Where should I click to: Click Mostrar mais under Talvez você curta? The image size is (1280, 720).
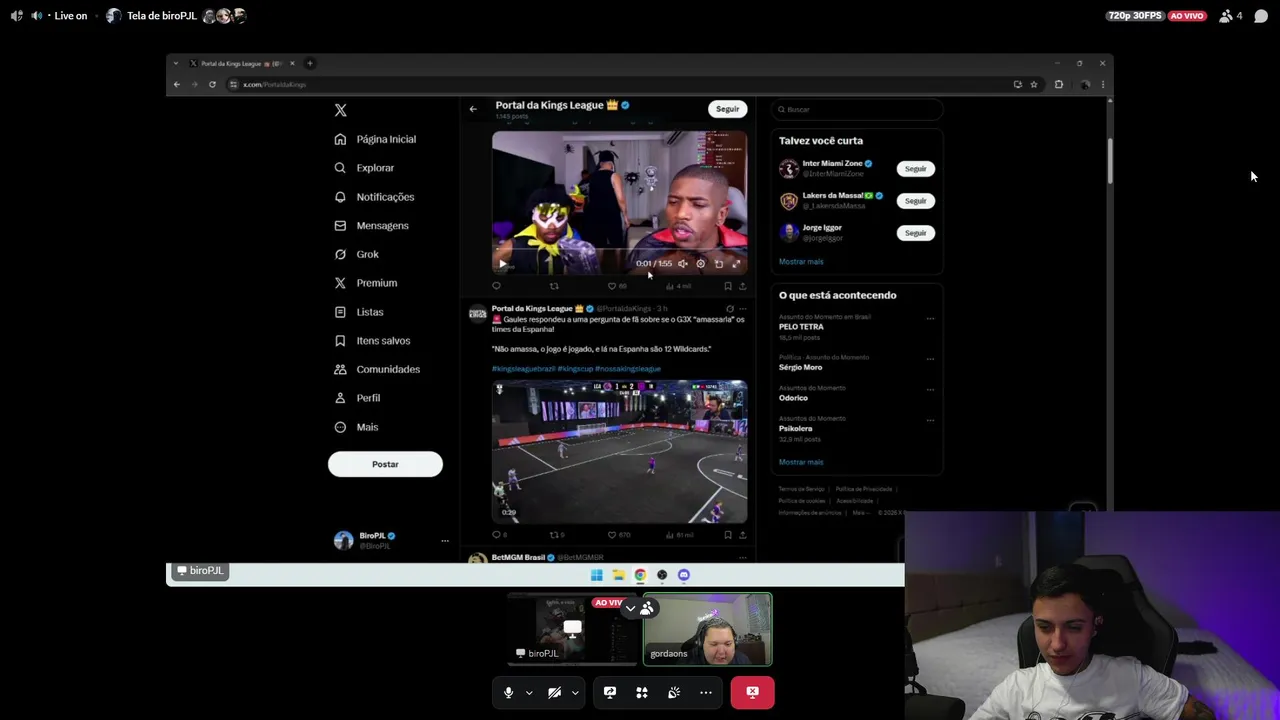(x=801, y=262)
